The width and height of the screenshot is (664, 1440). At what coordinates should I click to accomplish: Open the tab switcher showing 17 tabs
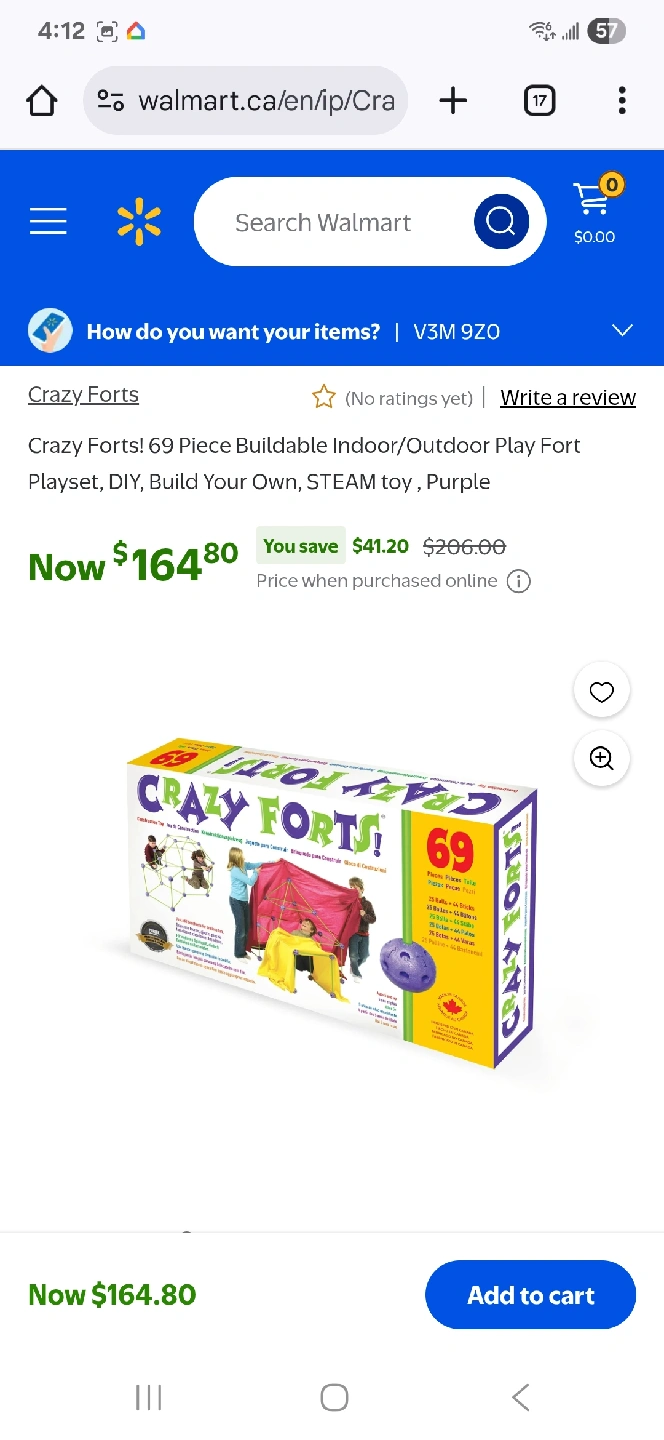pyautogui.click(x=539, y=100)
